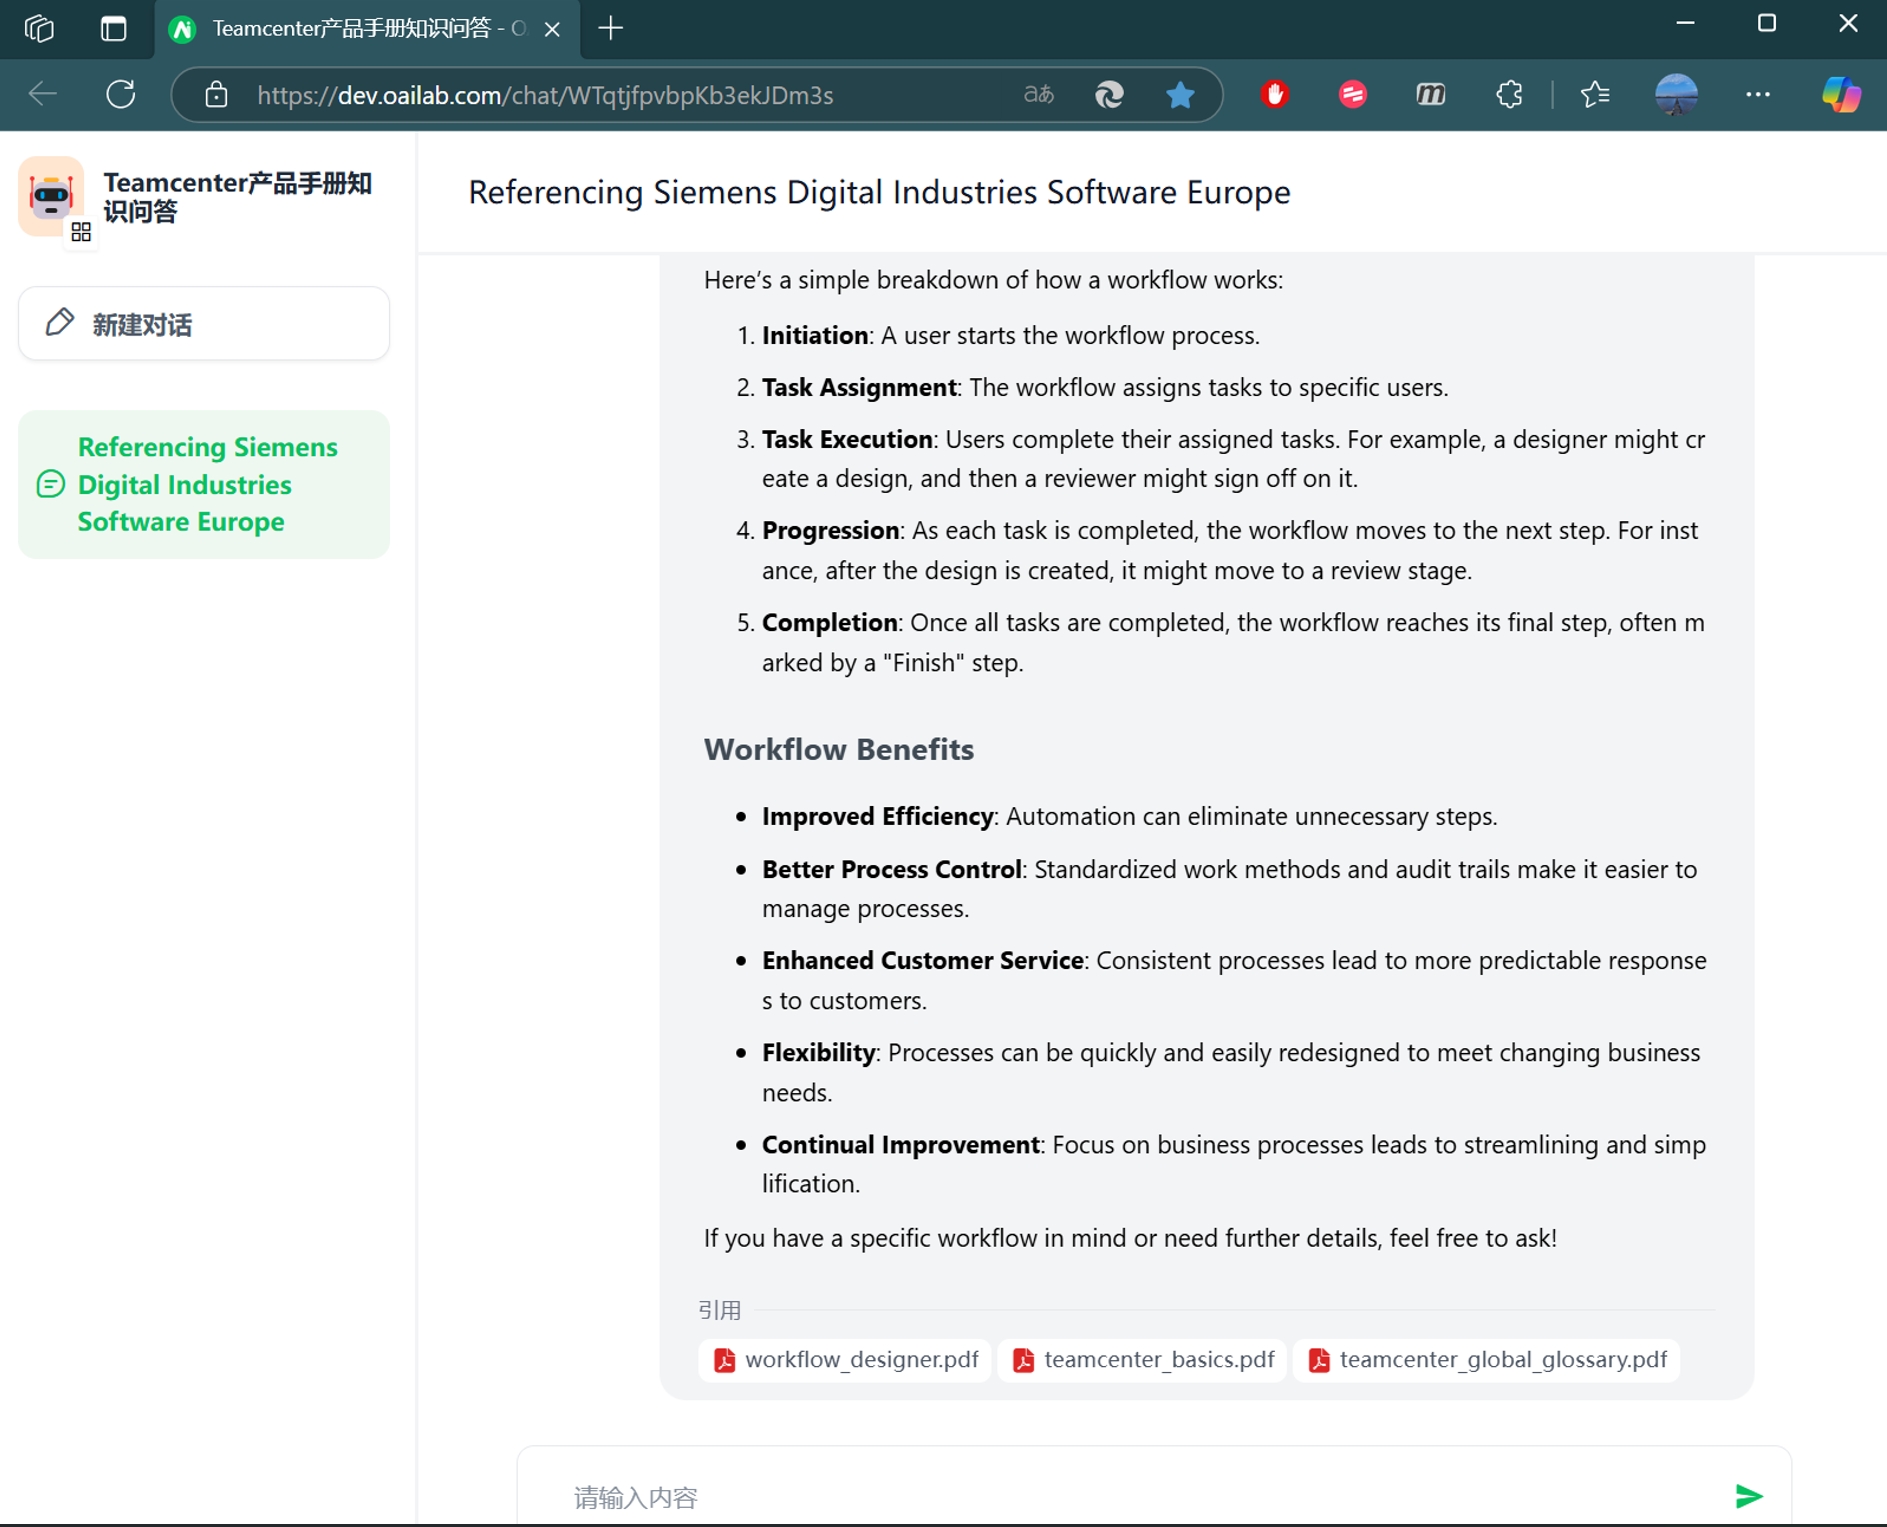Image resolution: width=1887 pixels, height=1527 pixels.
Task: Open browser Settings and more menu
Action: tap(1757, 94)
